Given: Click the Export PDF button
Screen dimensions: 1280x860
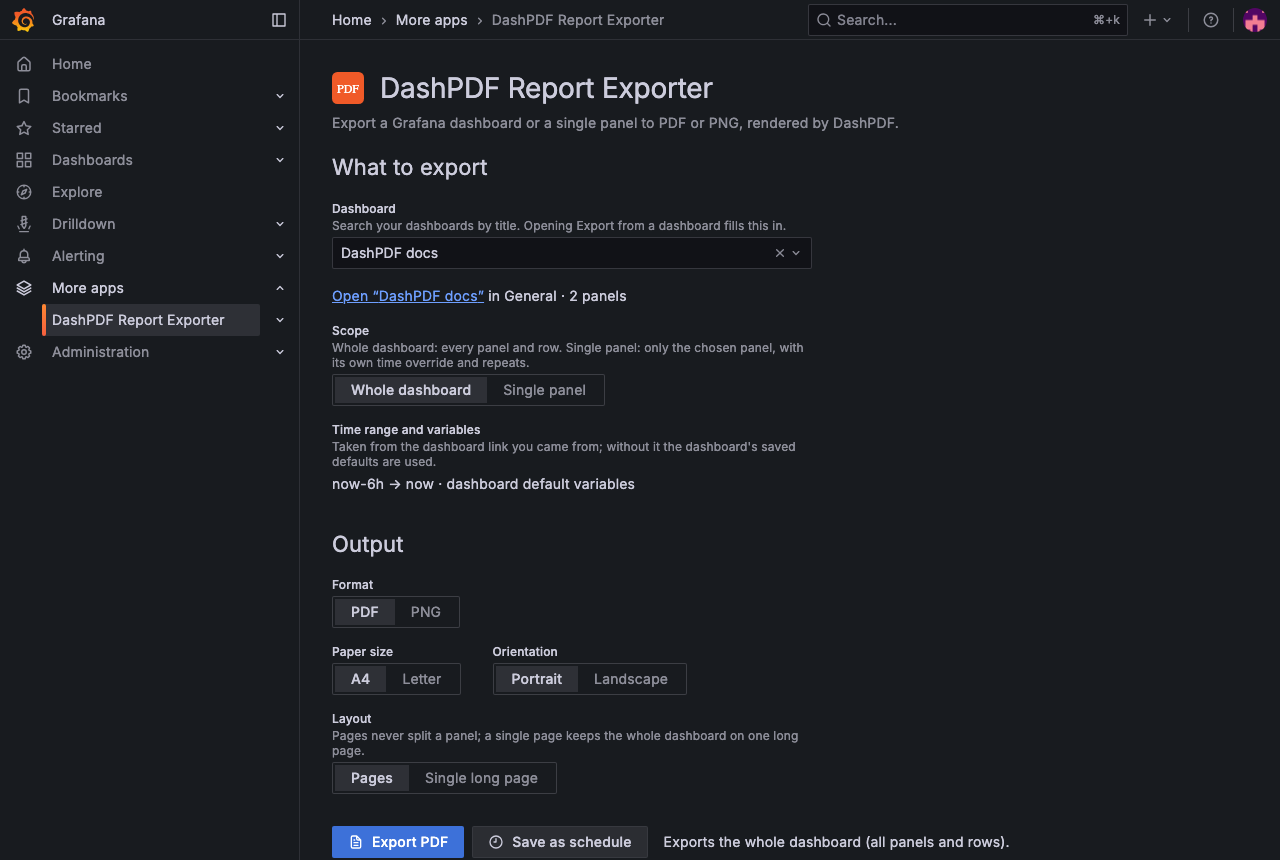Looking at the screenshot, I should 398,842.
